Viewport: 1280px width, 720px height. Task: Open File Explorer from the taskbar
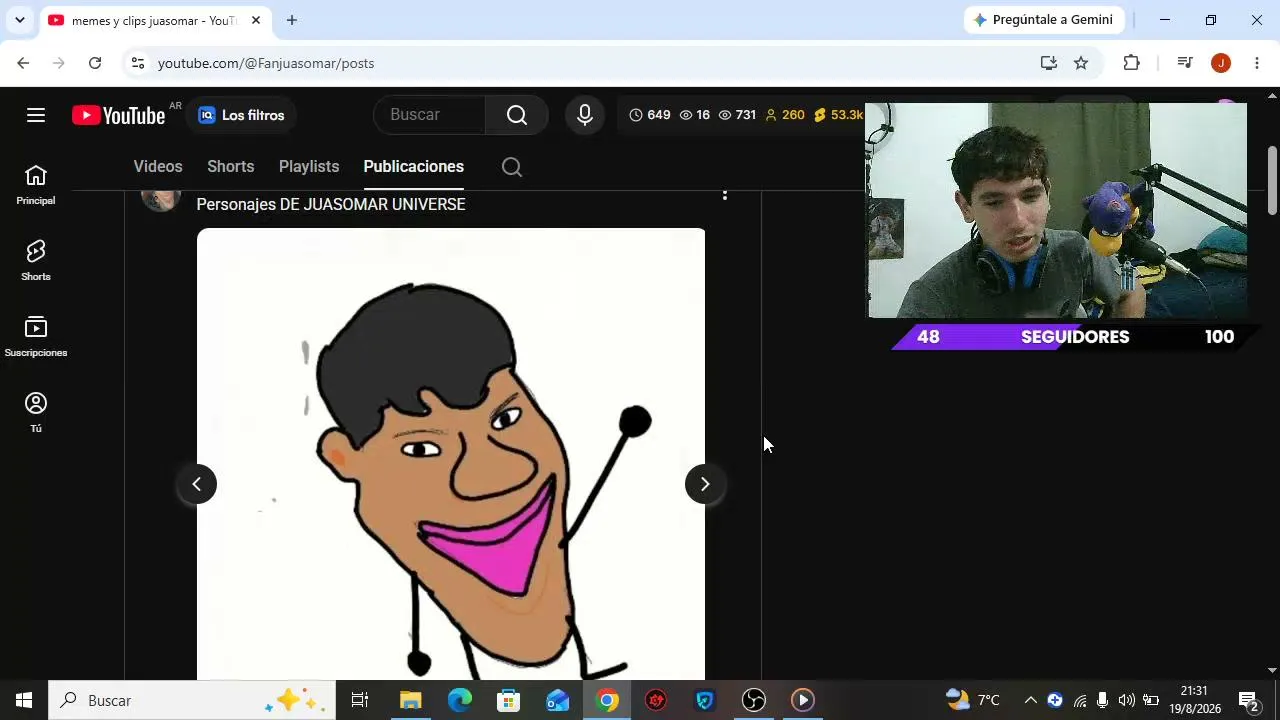coord(411,700)
